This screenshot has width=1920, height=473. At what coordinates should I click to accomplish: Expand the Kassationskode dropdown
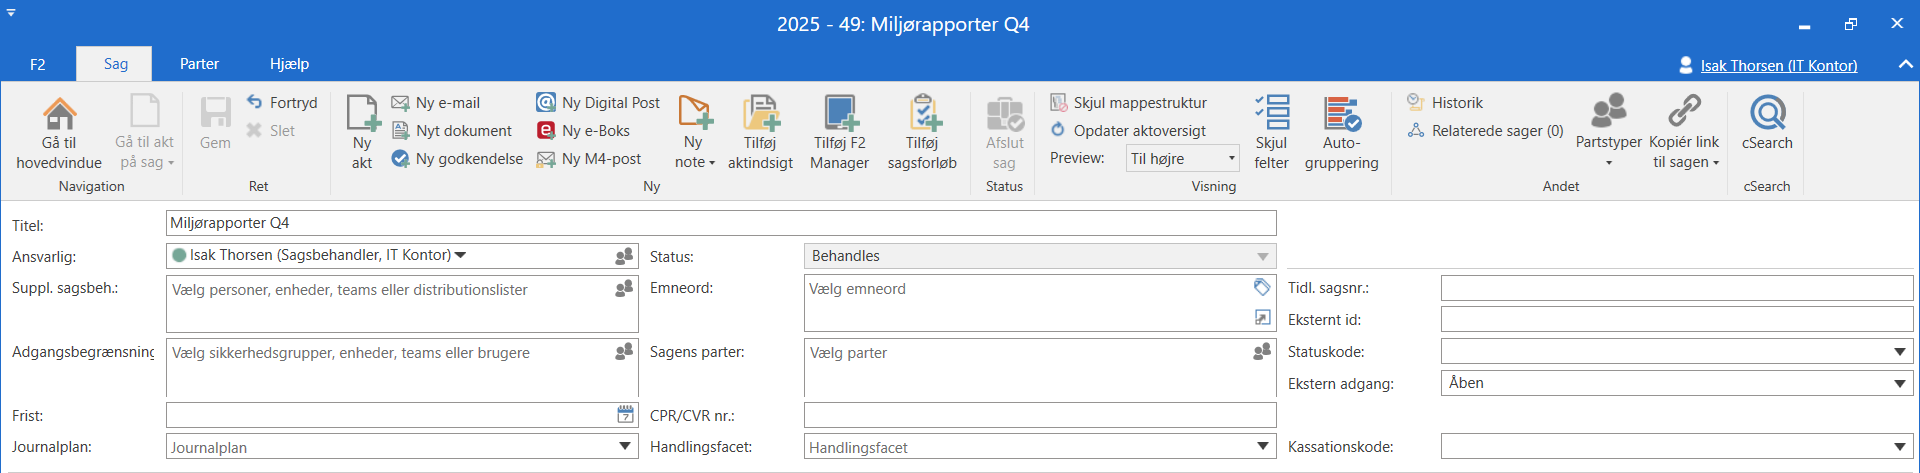pyautogui.click(x=1900, y=447)
